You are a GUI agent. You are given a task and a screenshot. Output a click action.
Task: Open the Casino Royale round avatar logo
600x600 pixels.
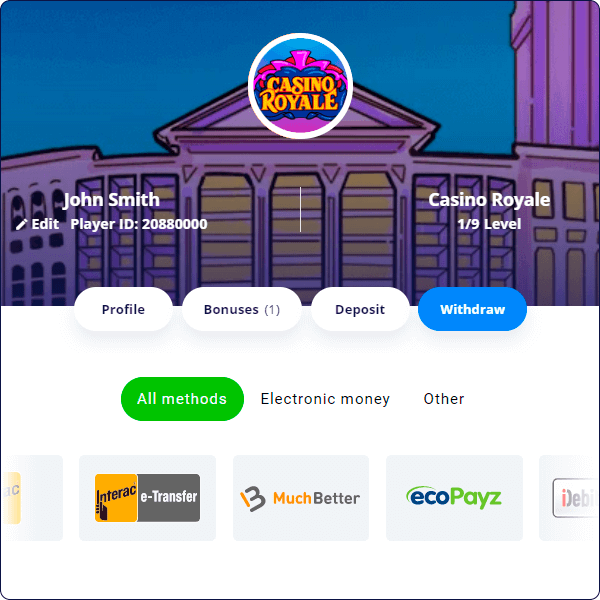(x=300, y=86)
